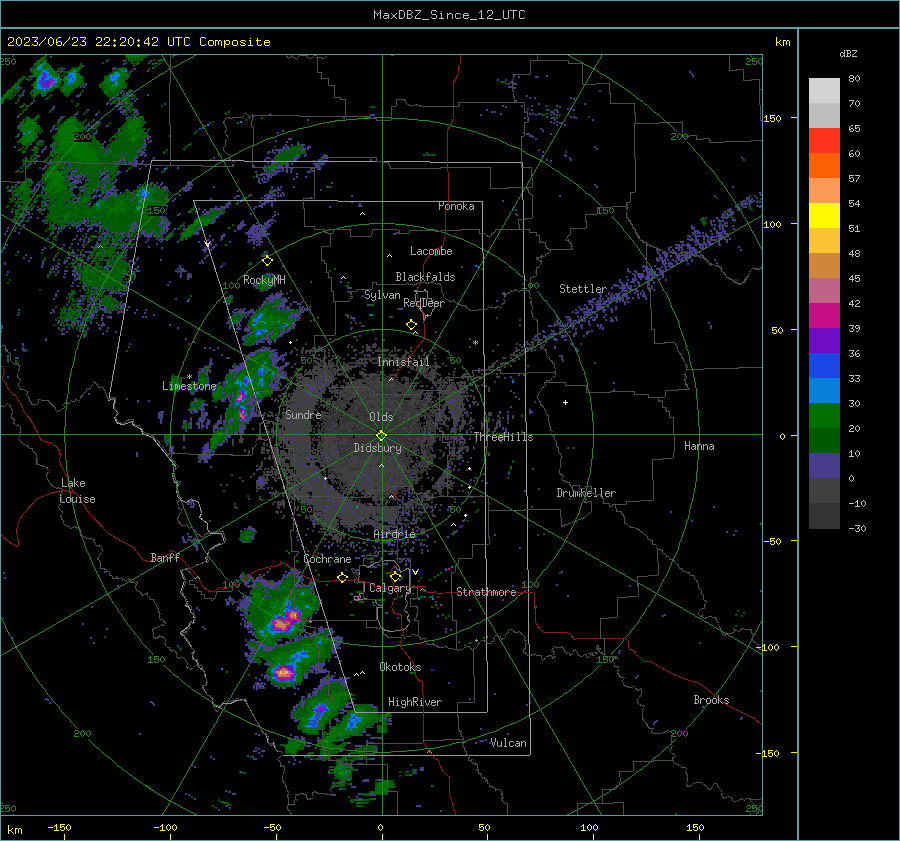900x841 pixels.
Task: Click the Innisfail city label
Action: [x=404, y=362]
